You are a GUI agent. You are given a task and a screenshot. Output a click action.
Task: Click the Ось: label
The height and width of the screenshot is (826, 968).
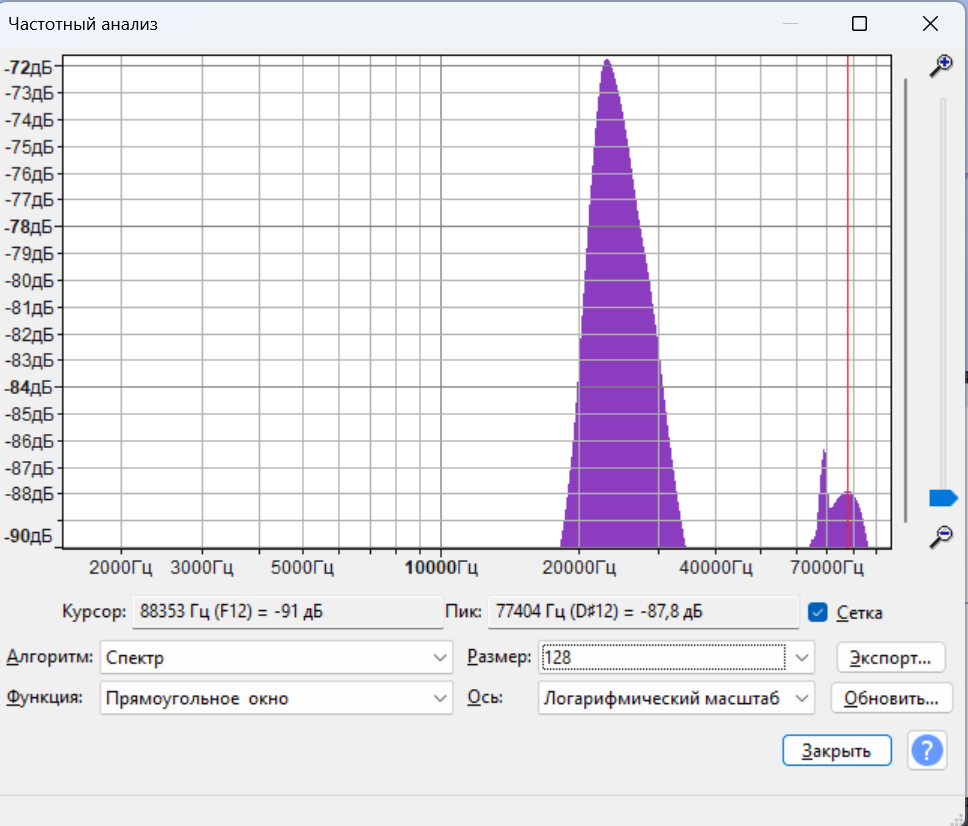point(485,698)
